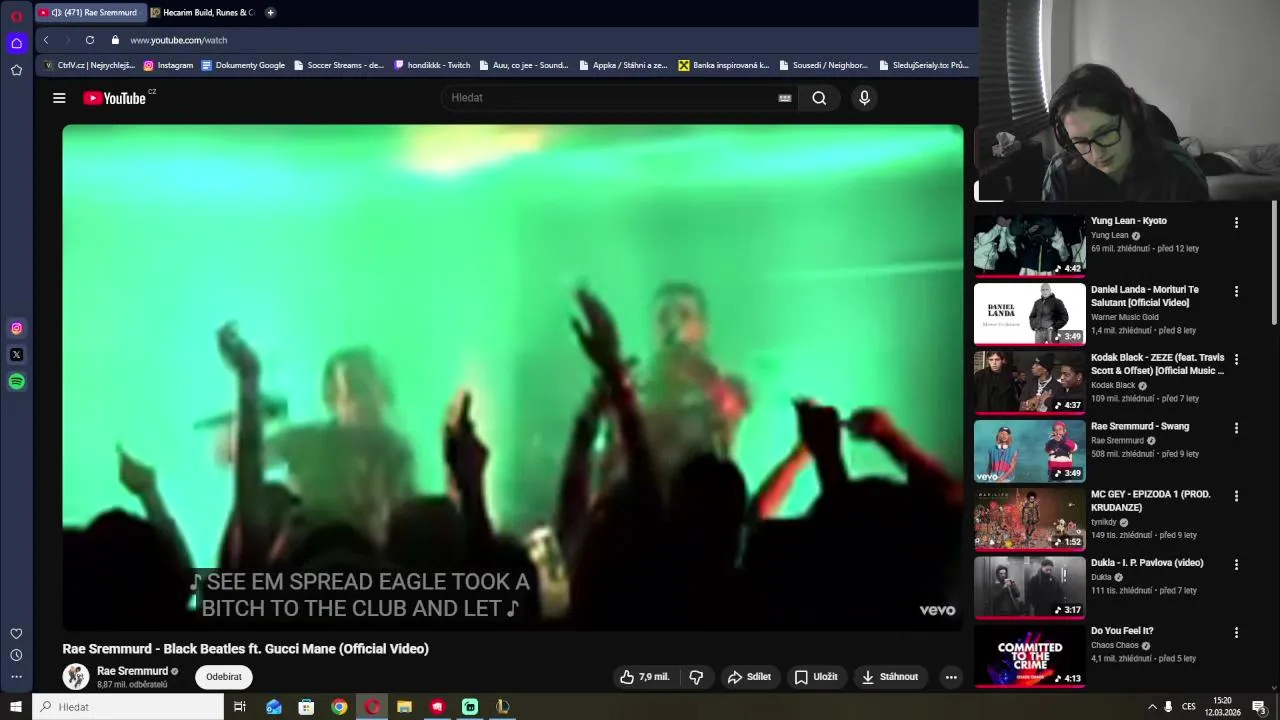Open the Dukla - I. P. Pavlova video title
The image size is (1280, 720).
[x=1147, y=563]
